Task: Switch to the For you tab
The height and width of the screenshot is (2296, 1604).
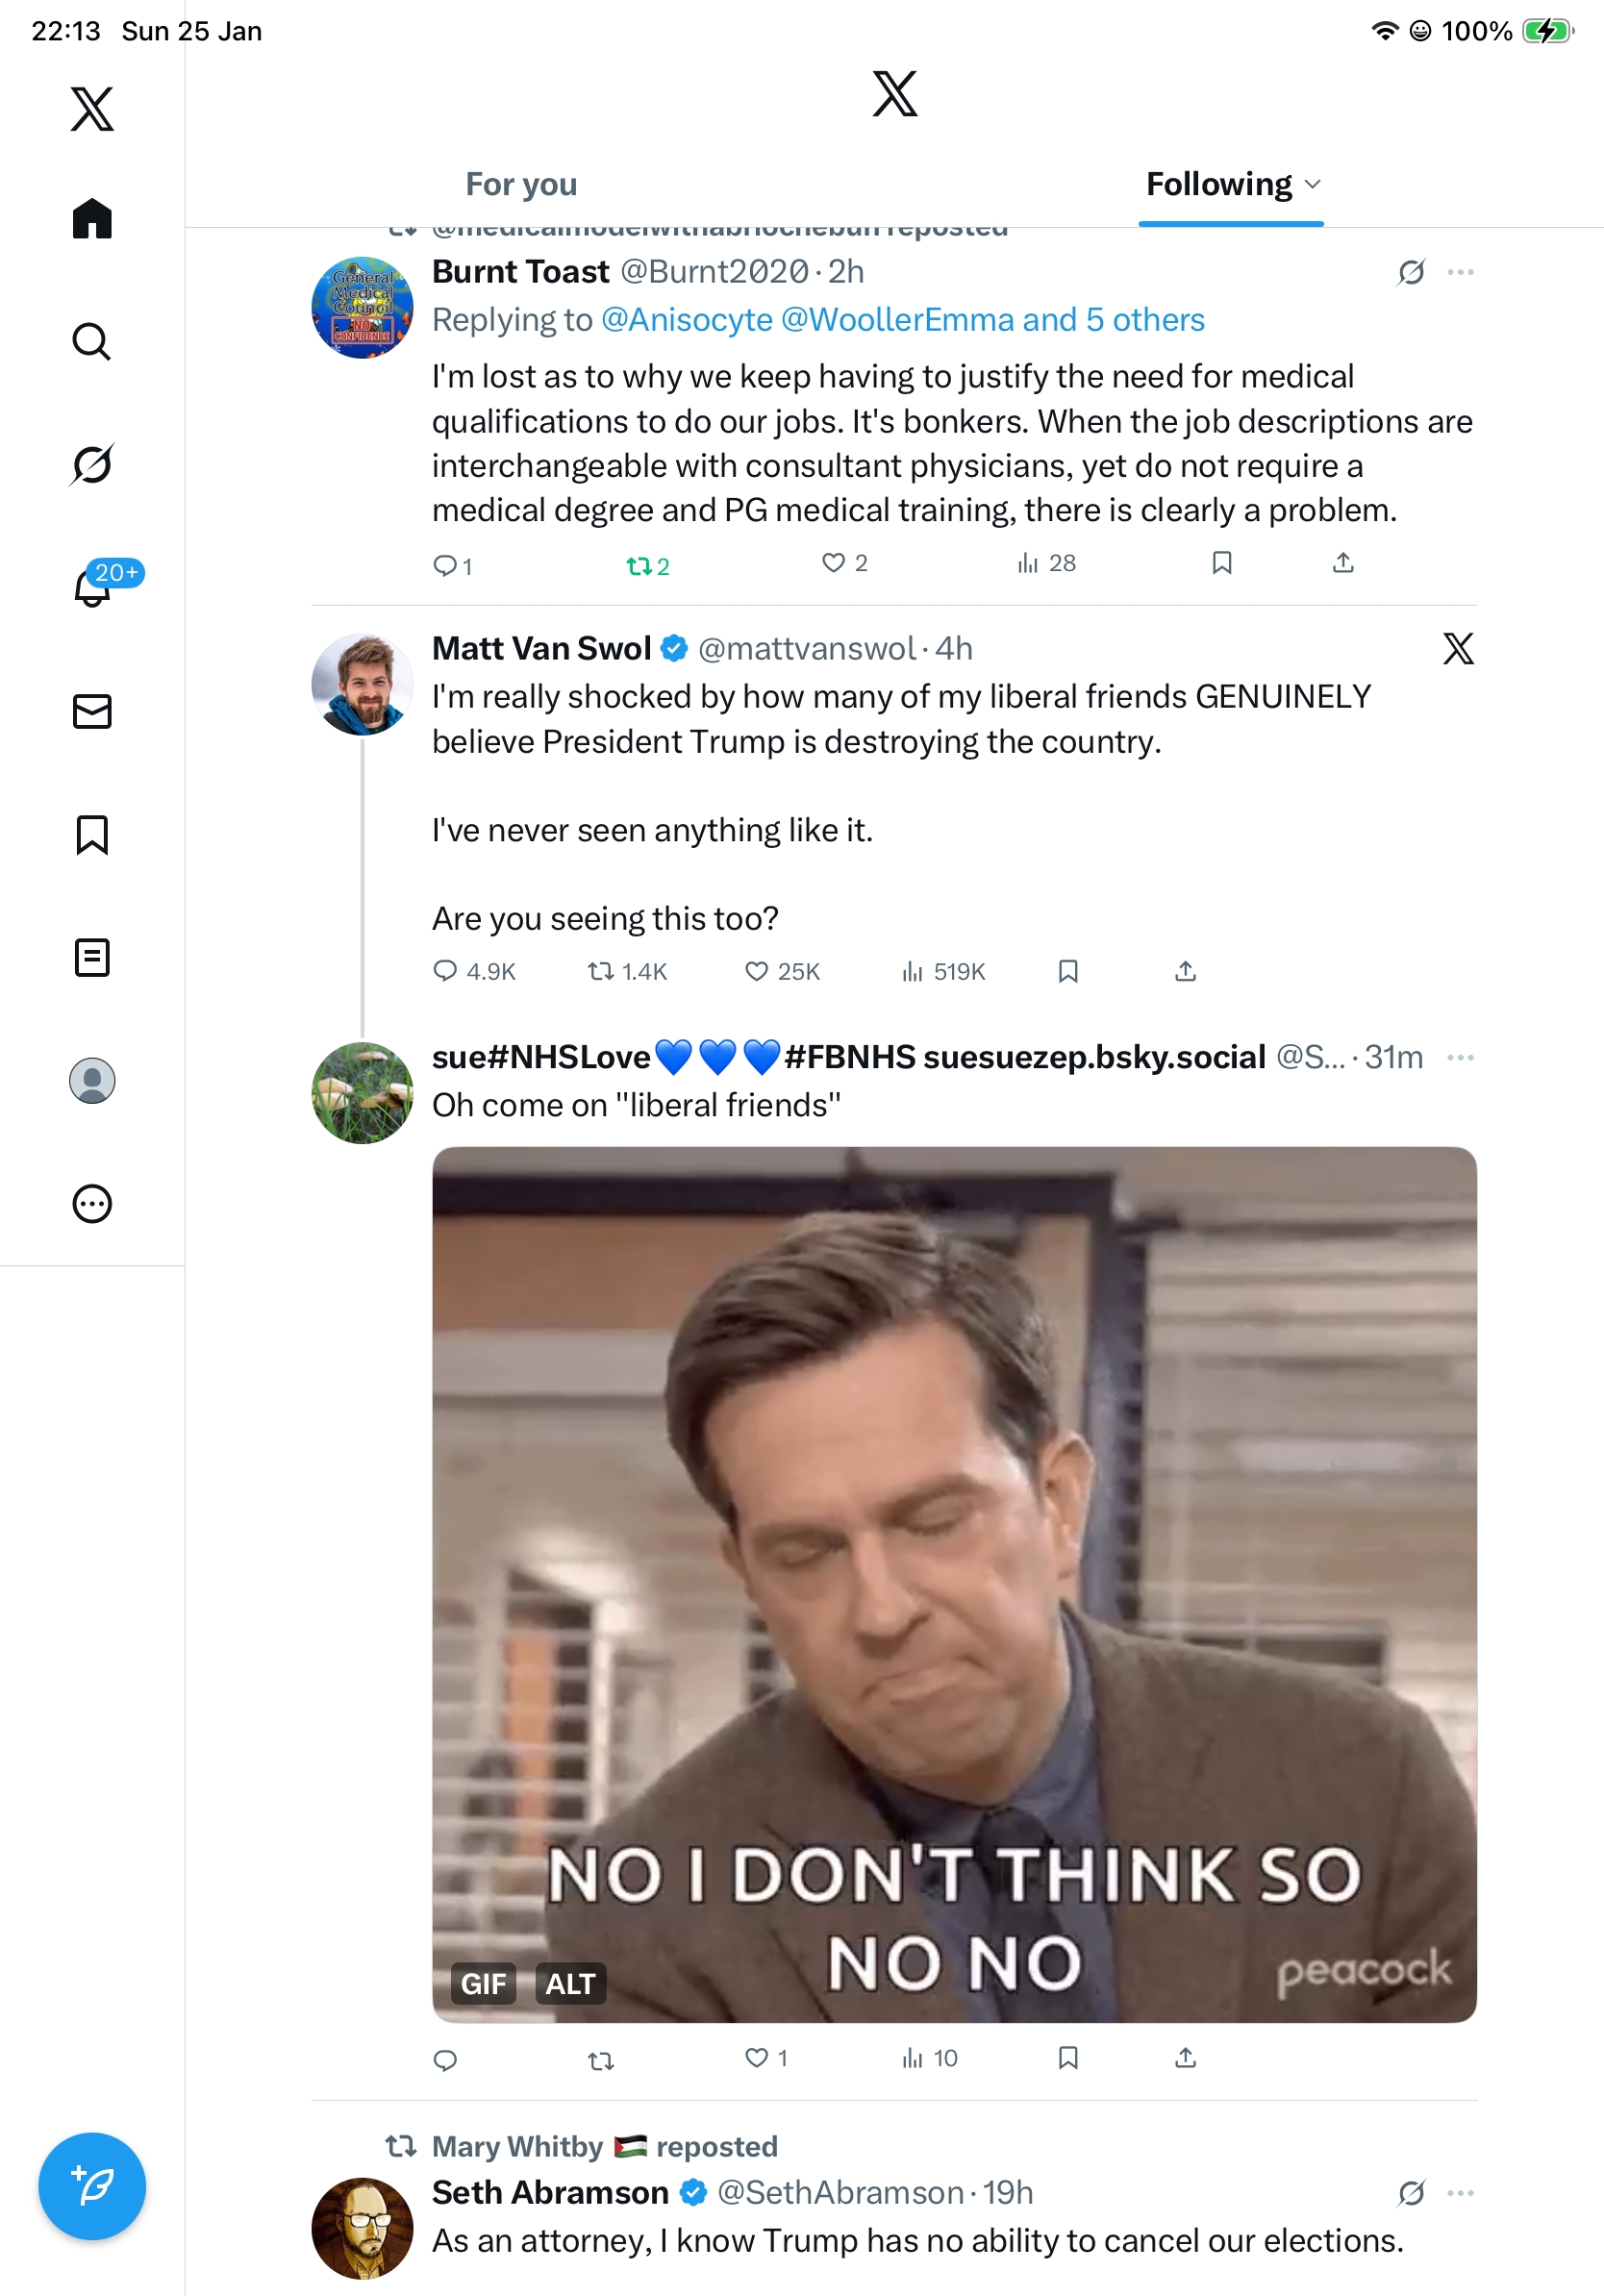Action: (x=521, y=184)
